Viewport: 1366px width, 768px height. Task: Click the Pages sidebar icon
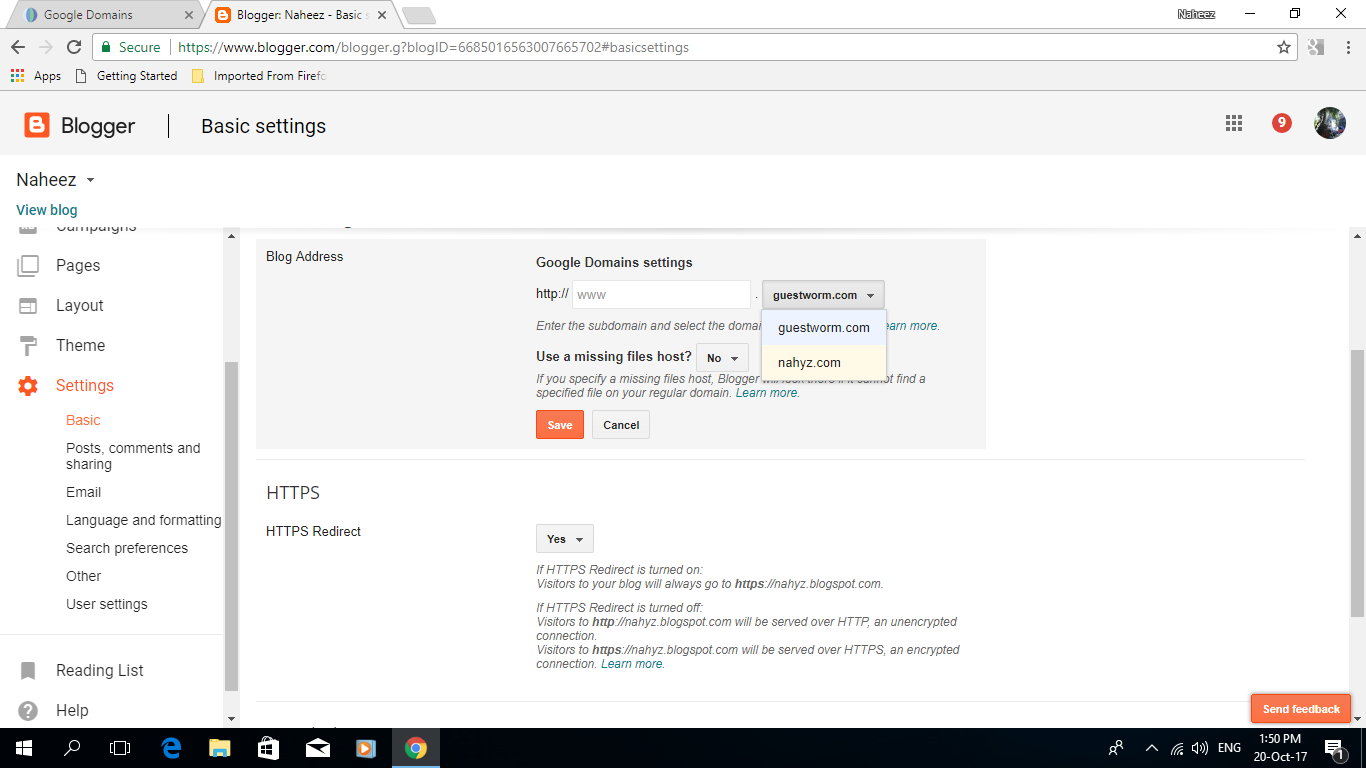(x=28, y=265)
